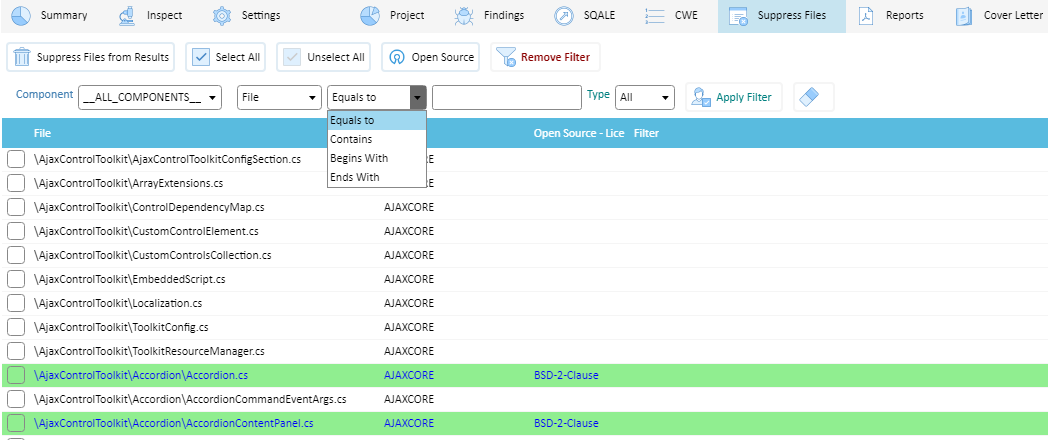This screenshot has height=440, width=1048.
Task: Open the SQALE tab
Action: click(x=587, y=15)
